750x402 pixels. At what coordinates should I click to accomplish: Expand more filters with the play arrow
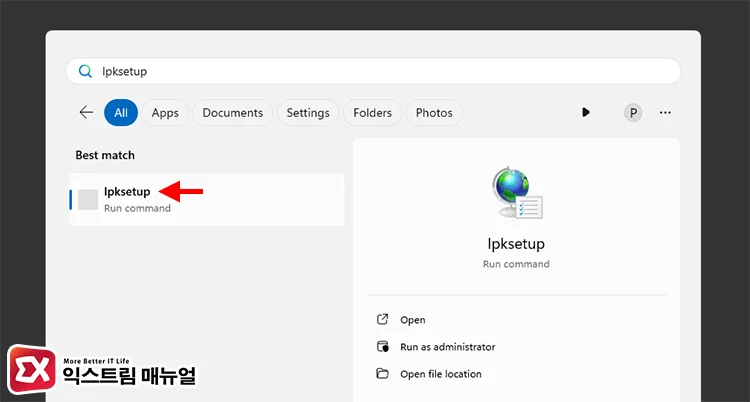pyautogui.click(x=586, y=113)
